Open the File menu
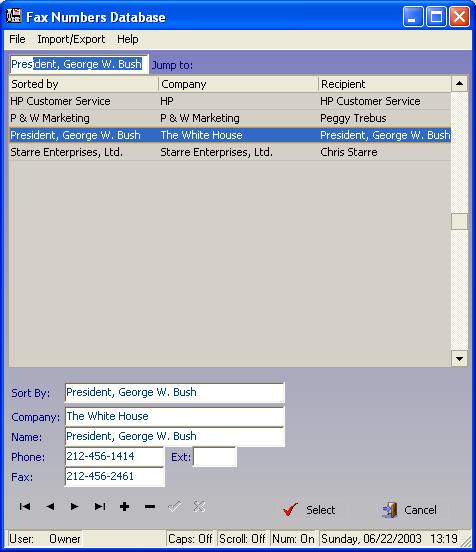The height and width of the screenshot is (552, 476). (x=17, y=39)
